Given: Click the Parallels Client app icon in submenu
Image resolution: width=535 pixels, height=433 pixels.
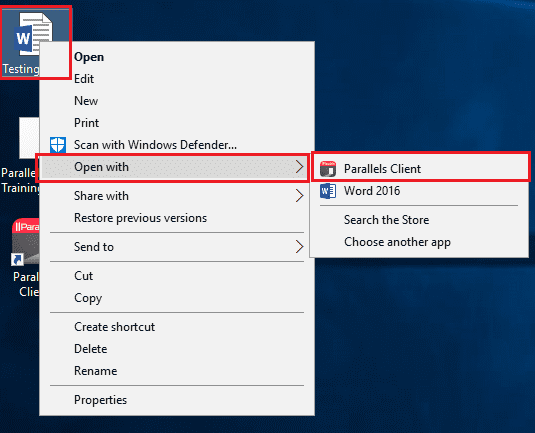Looking at the screenshot, I should click(x=328, y=169).
